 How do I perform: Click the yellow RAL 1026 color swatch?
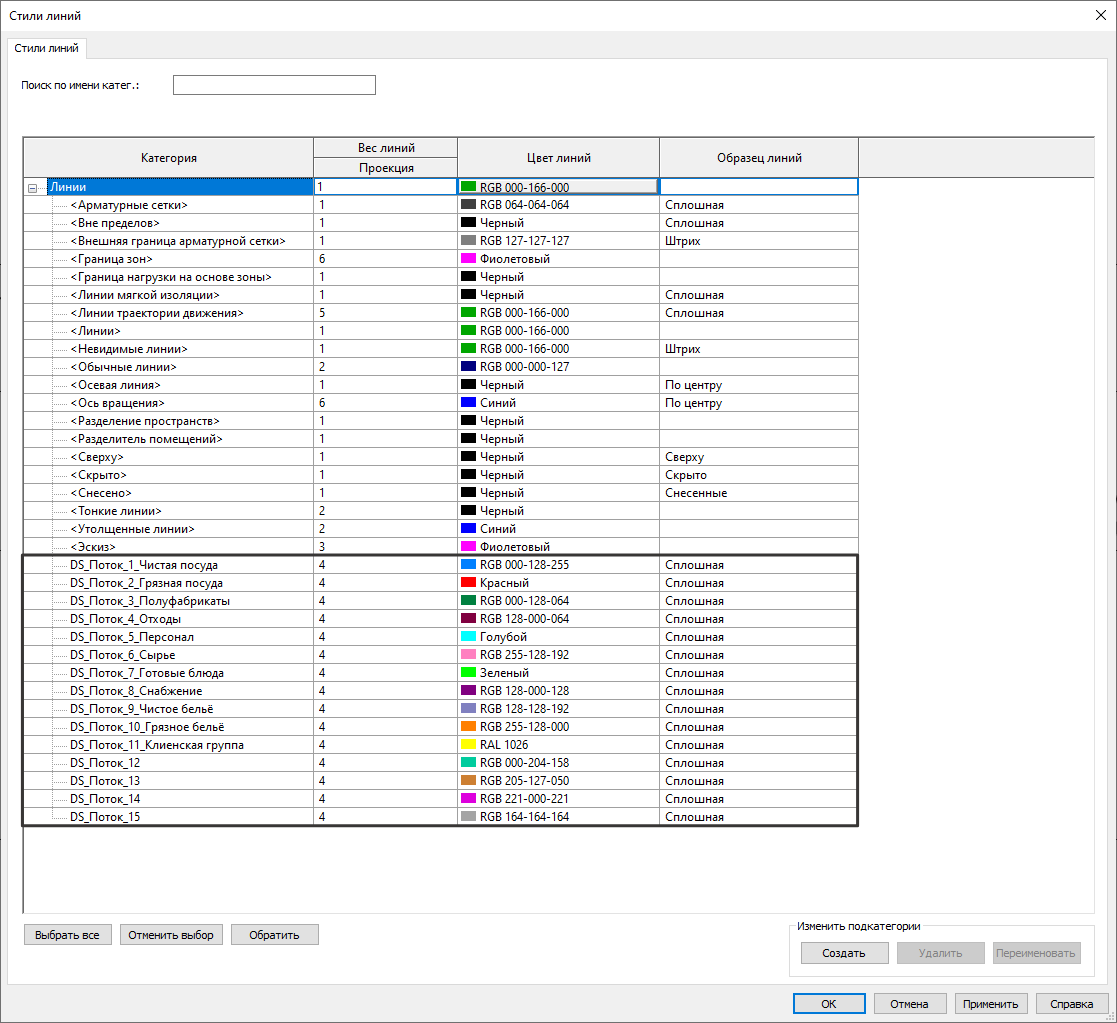pos(468,745)
